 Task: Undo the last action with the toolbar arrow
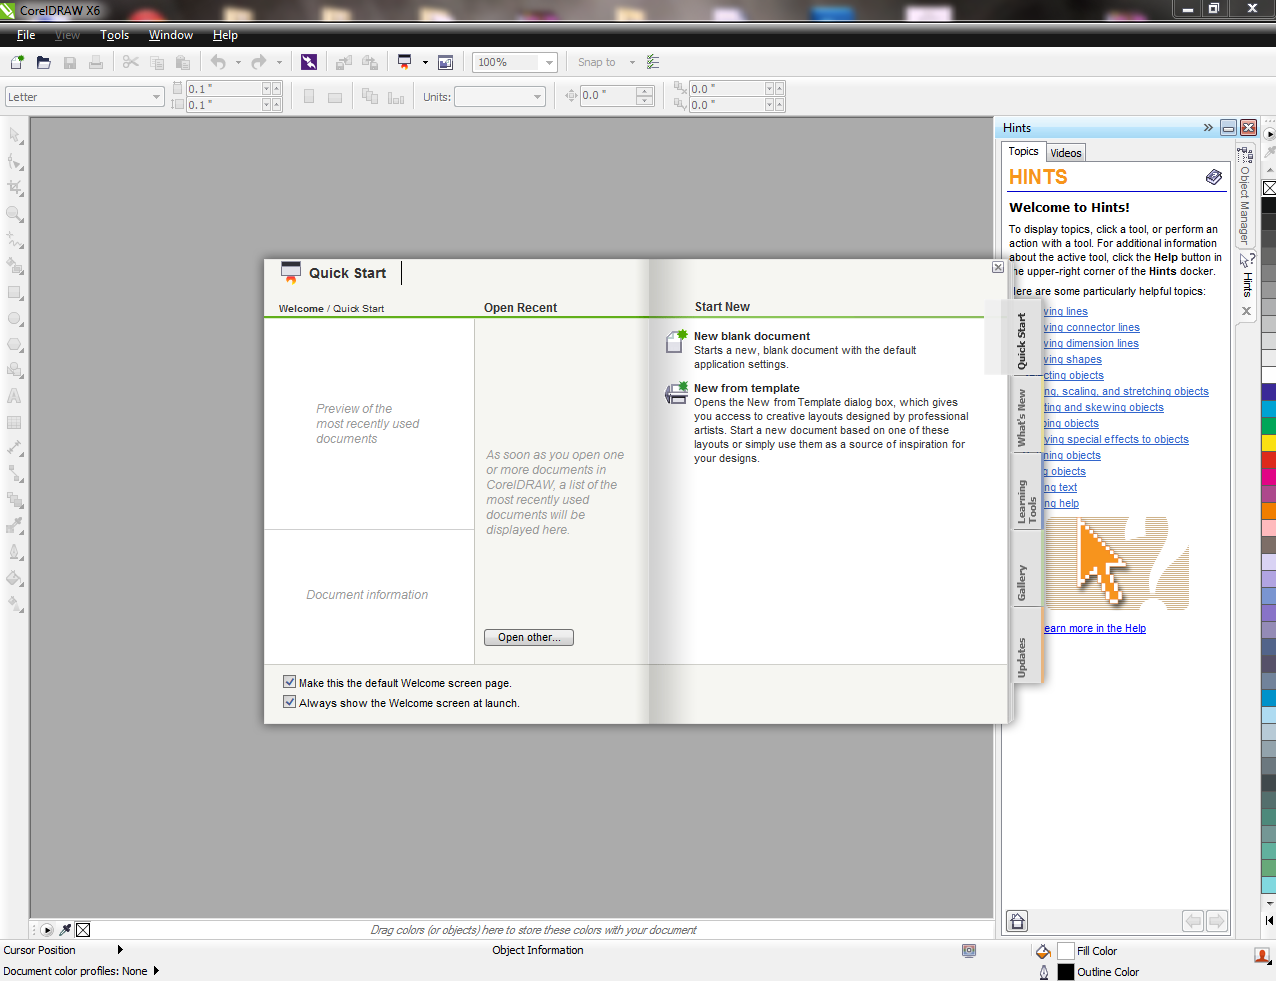pos(218,61)
